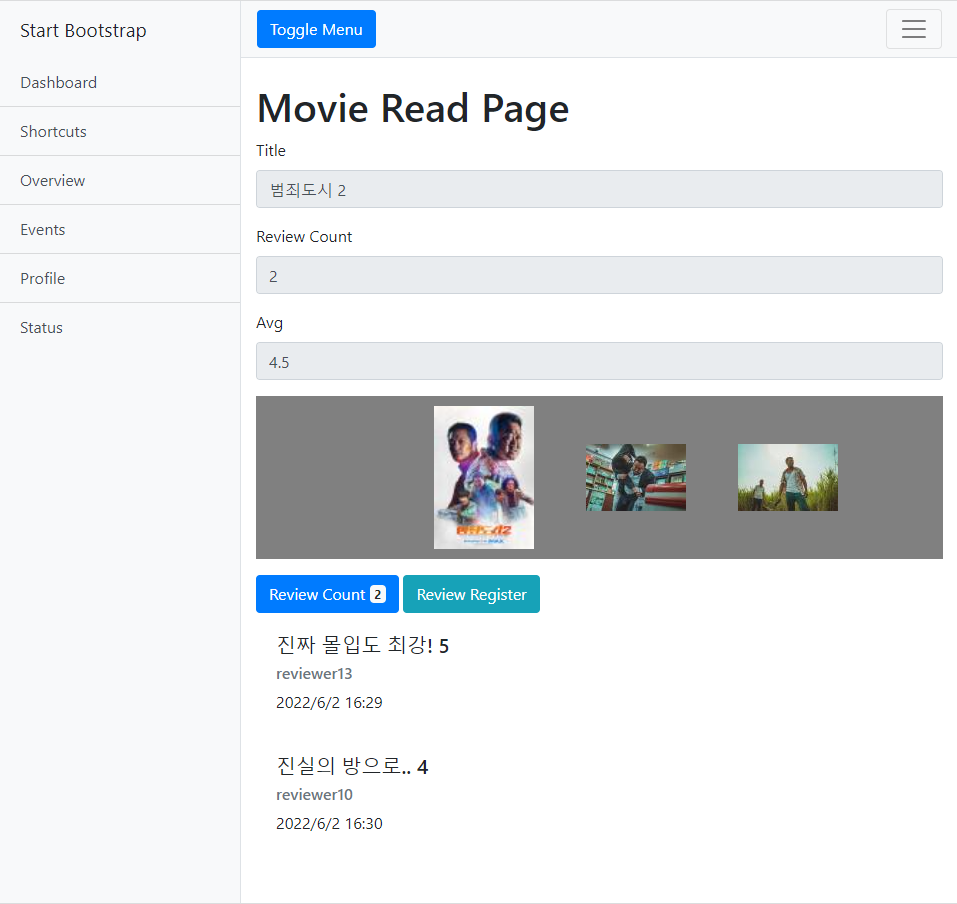Click inside the Title input field
Image resolution: width=957 pixels, height=904 pixels.
599,189
